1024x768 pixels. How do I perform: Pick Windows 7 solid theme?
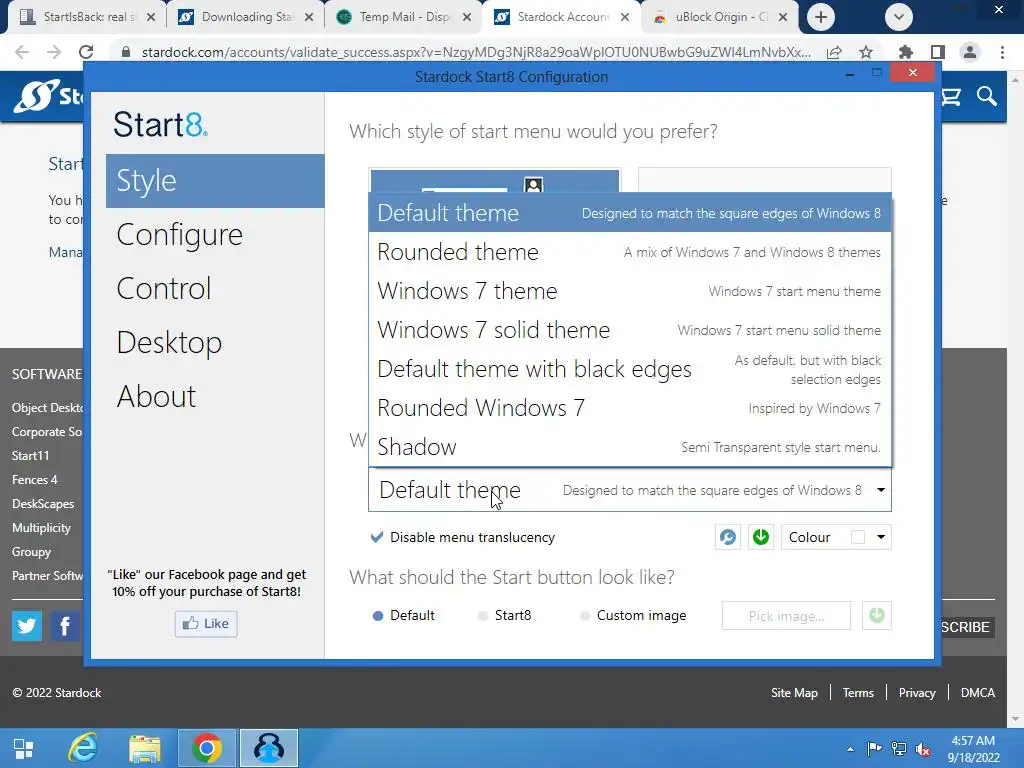coord(630,330)
